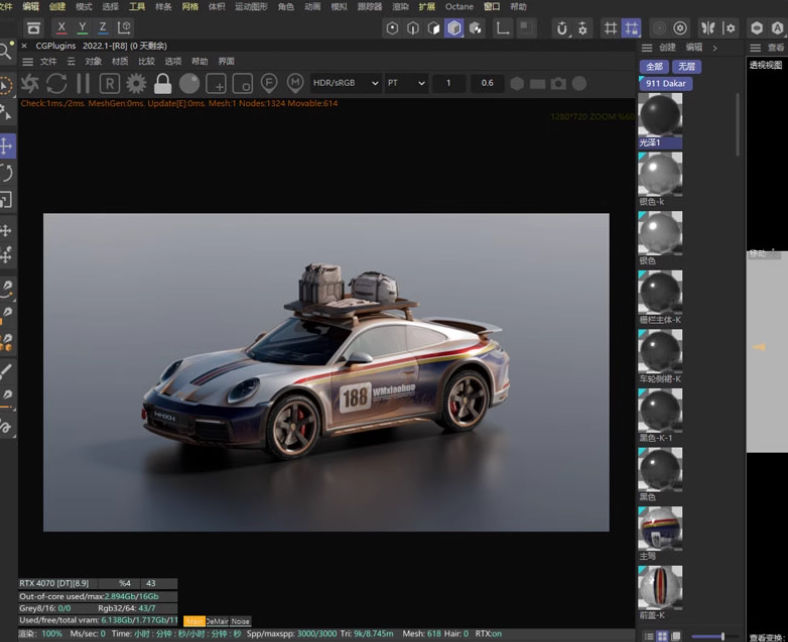Viewport: 788px width, 642px height.
Task: Open the Live Viewer 选项 menu
Action: (173, 62)
